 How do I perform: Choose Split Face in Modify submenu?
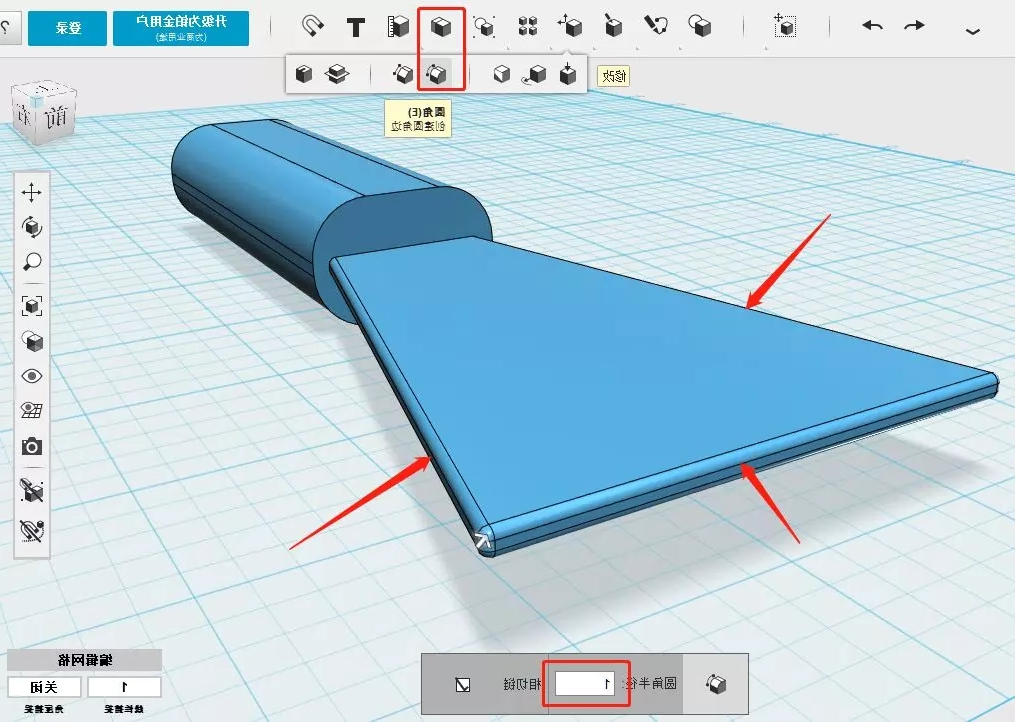coord(502,74)
